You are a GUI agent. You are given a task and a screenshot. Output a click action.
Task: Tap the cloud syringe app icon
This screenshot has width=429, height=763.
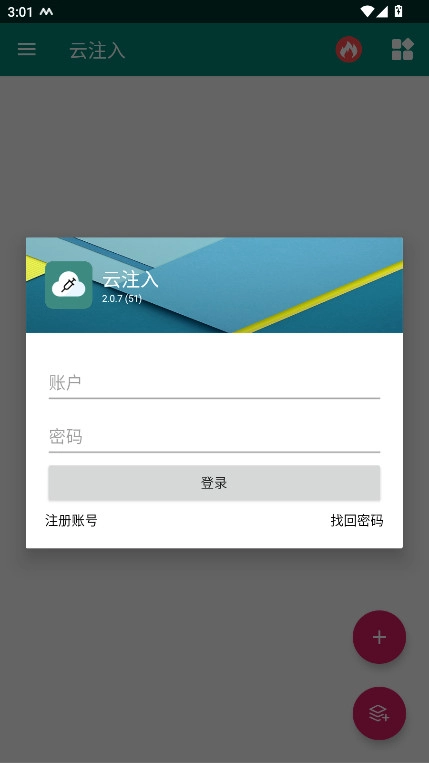[x=69, y=285]
